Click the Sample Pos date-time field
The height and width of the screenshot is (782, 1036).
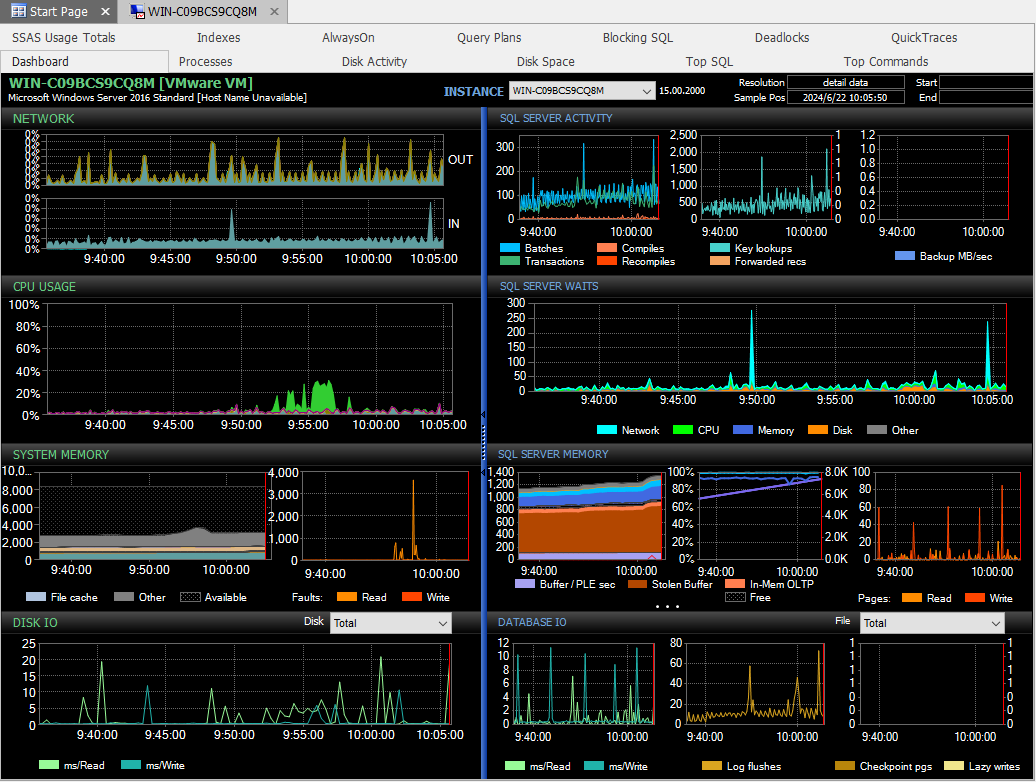[845, 98]
